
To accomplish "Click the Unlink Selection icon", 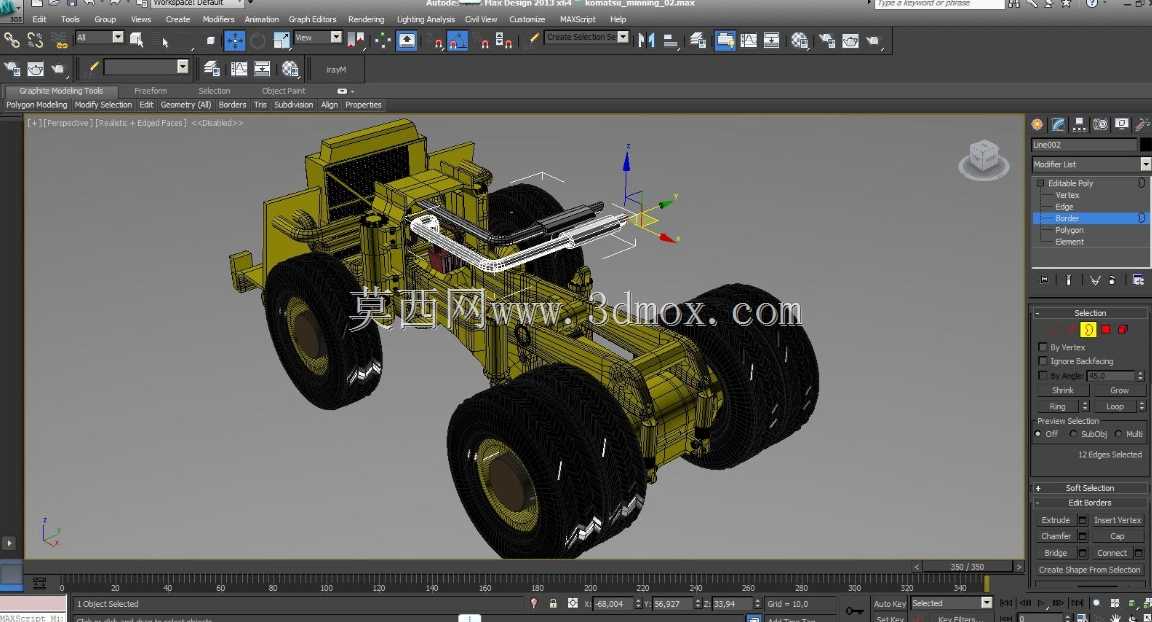I will (35, 40).
